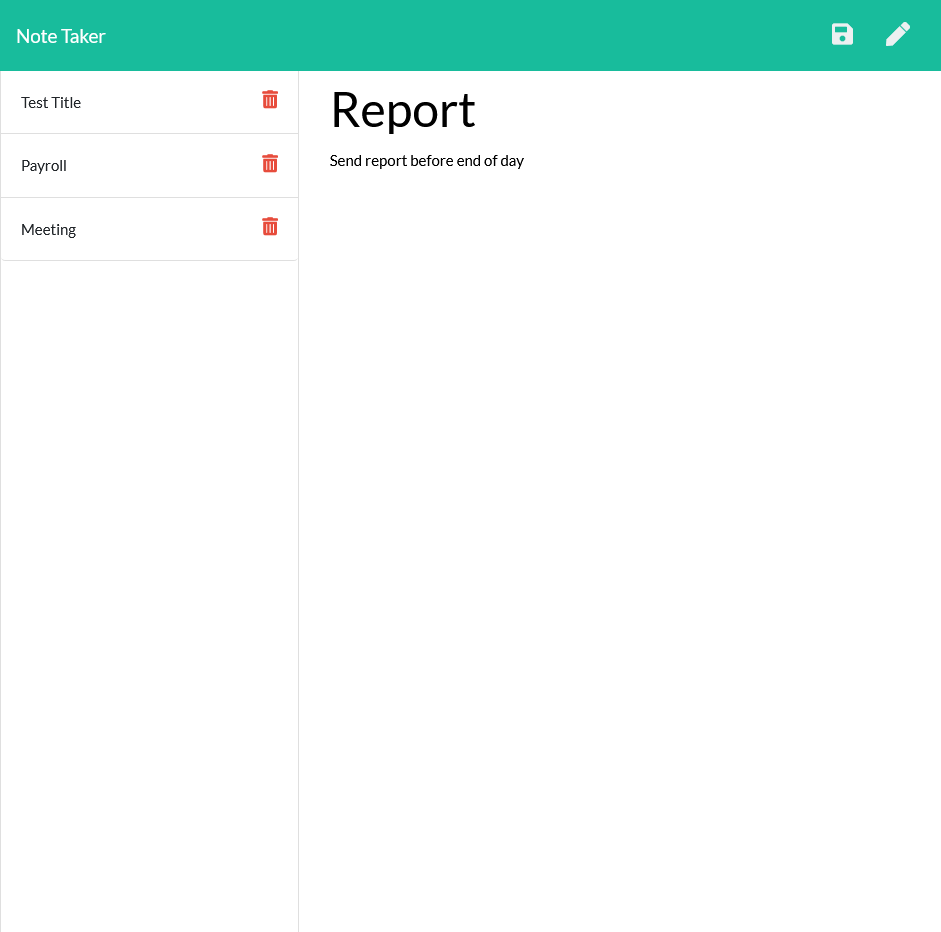
Task: Click the new note pencil icon
Action: click(898, 34)
